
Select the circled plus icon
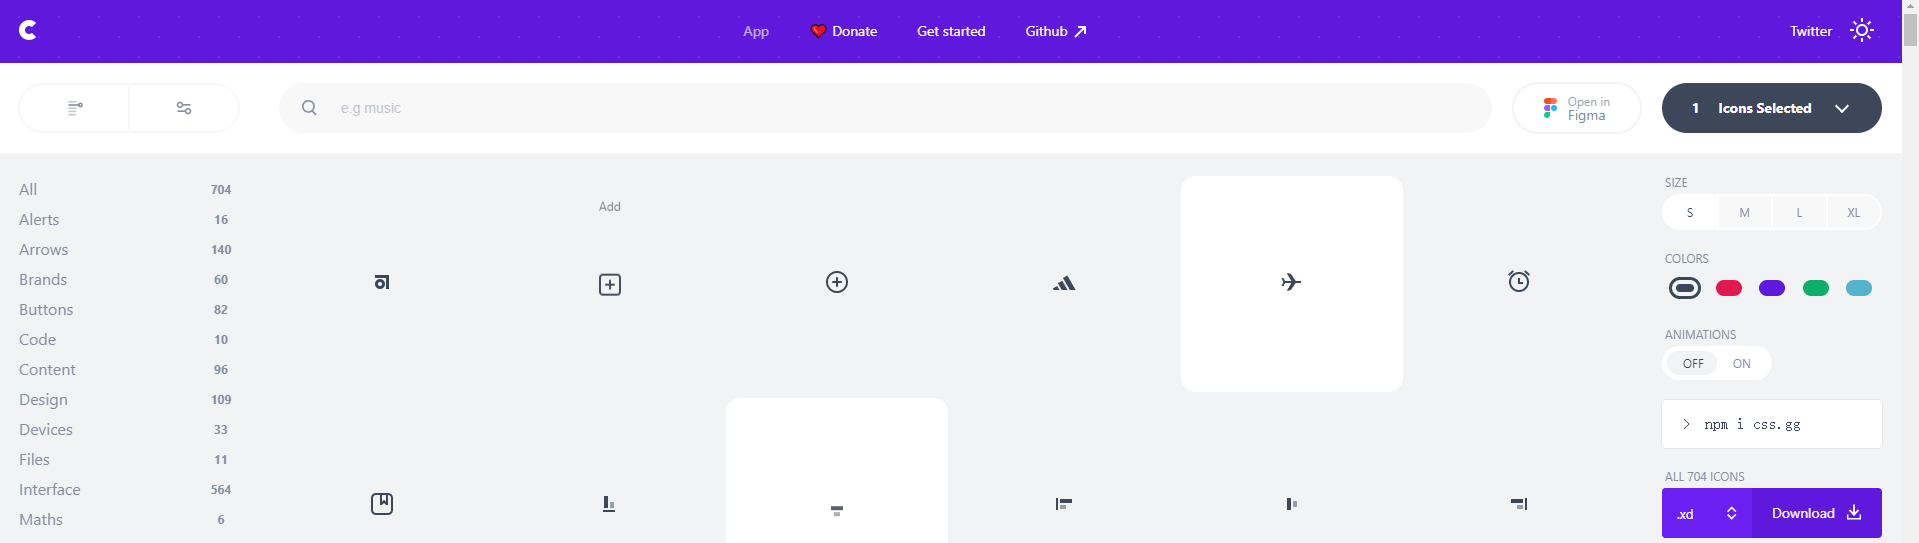click(837, 282)
